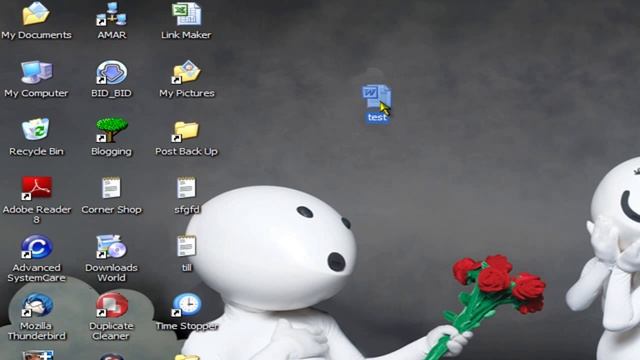Image resolution: width=640 pixels, height=360 pixels.
Task: Open the Mozilla Thunderbird shortcut
Action: [36, 305]
